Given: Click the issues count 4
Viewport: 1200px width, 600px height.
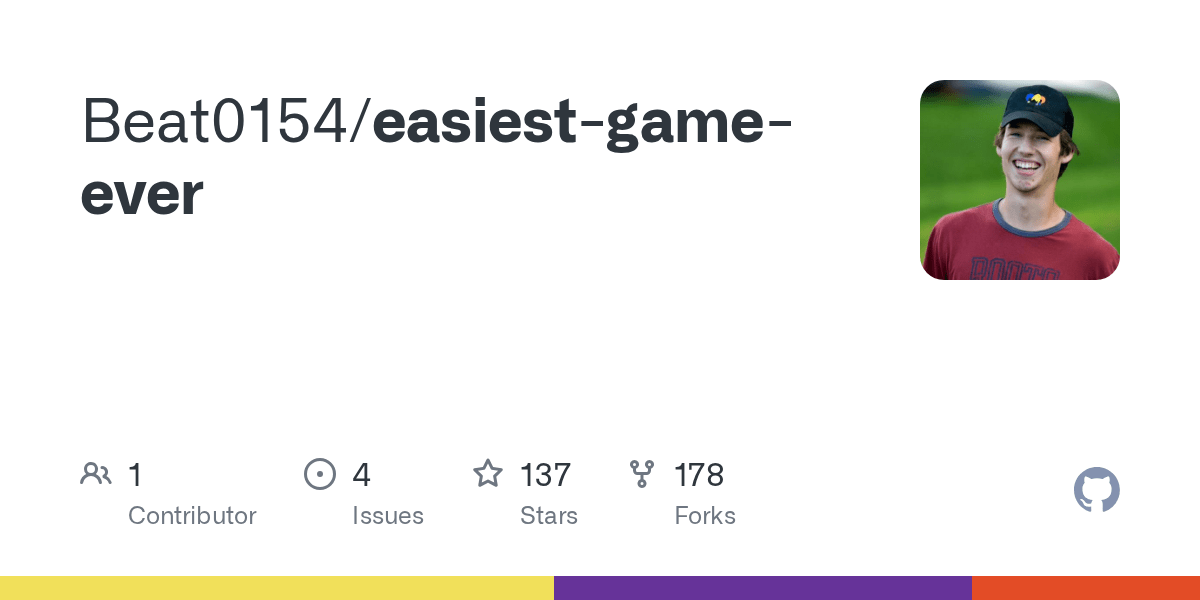Looking at the screenshot, I should click(361, 475).
